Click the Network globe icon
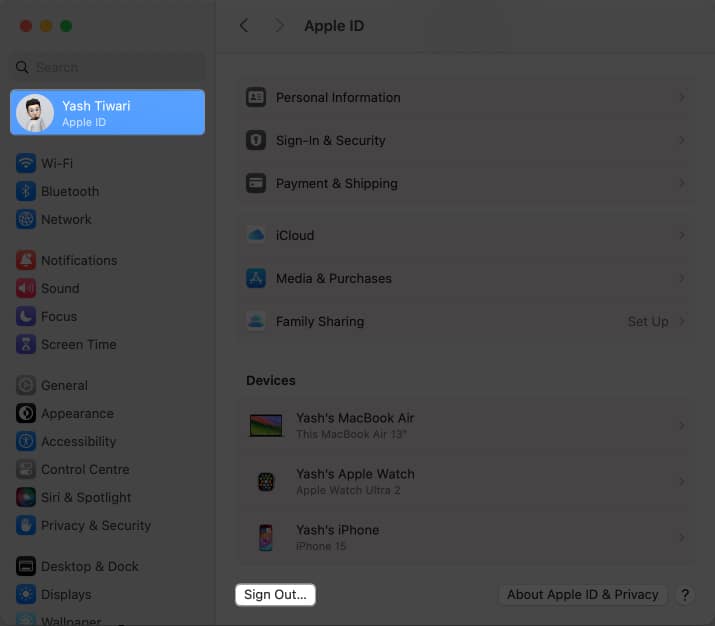 coord(26,219)
